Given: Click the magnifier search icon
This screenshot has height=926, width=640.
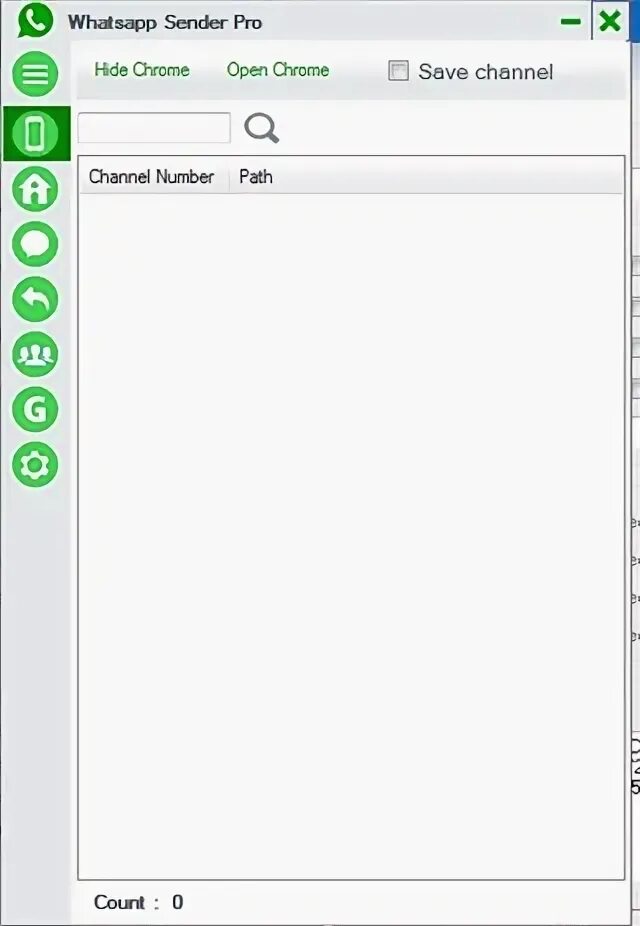Looking at the screenshot, I should (x=262, y=128).
